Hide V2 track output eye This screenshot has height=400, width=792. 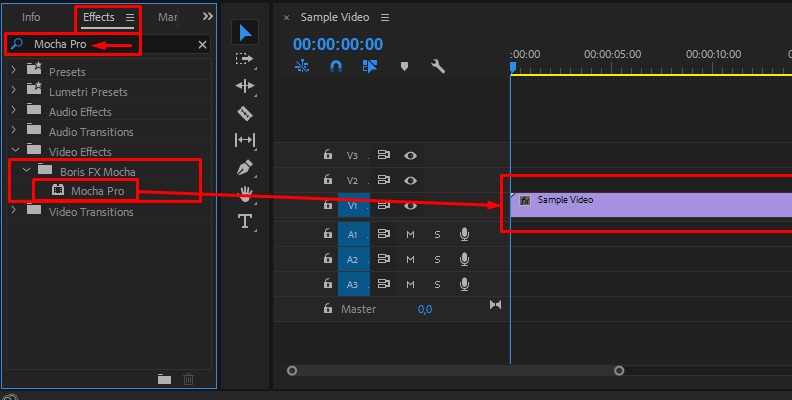(x=410, y=180)
